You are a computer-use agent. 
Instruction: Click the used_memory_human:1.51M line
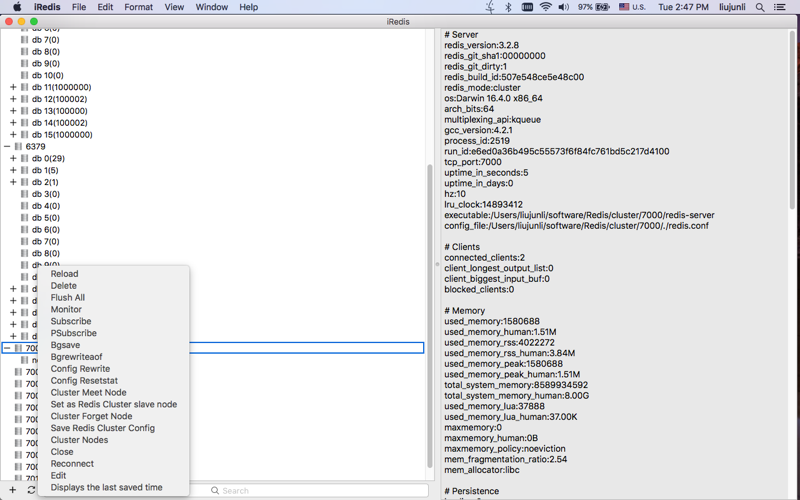(501, 332)
